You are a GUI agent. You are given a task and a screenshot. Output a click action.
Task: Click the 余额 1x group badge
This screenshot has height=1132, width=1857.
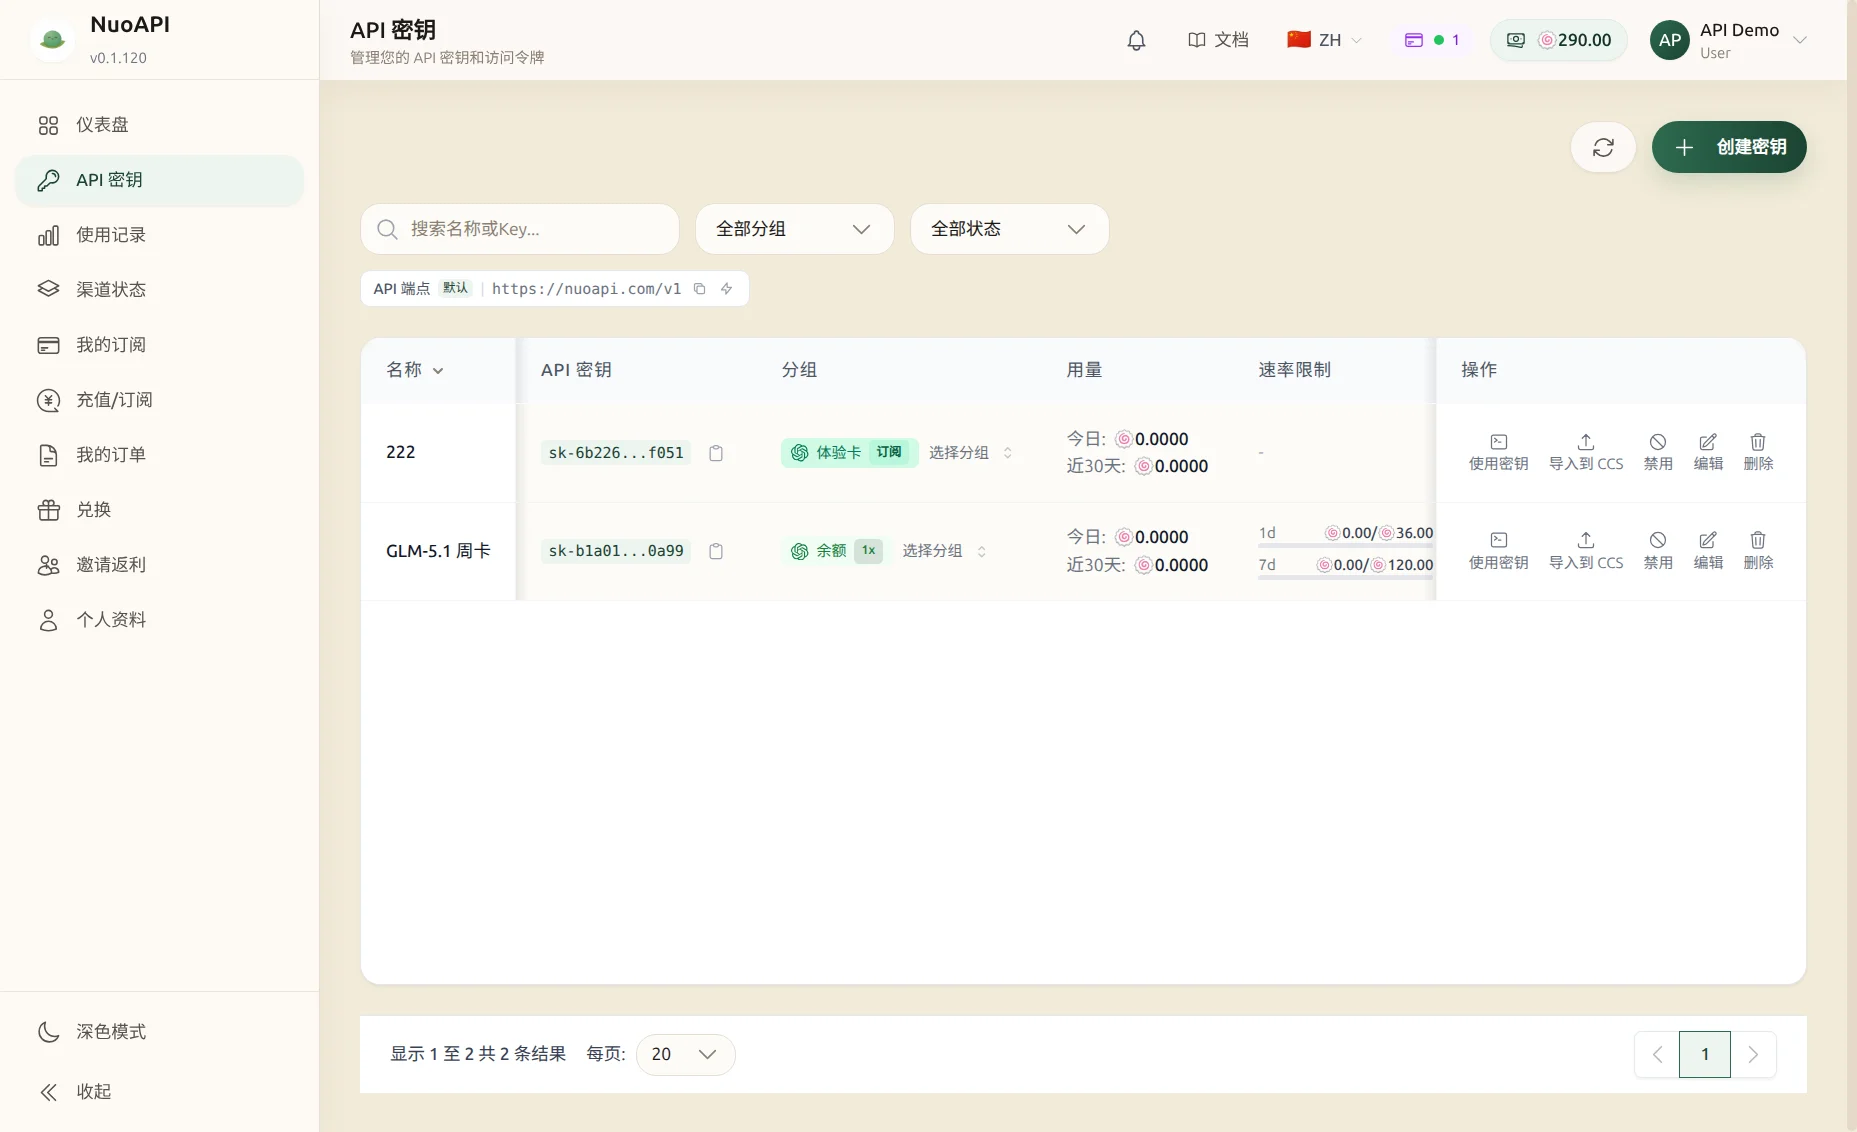tap(836, 551)
